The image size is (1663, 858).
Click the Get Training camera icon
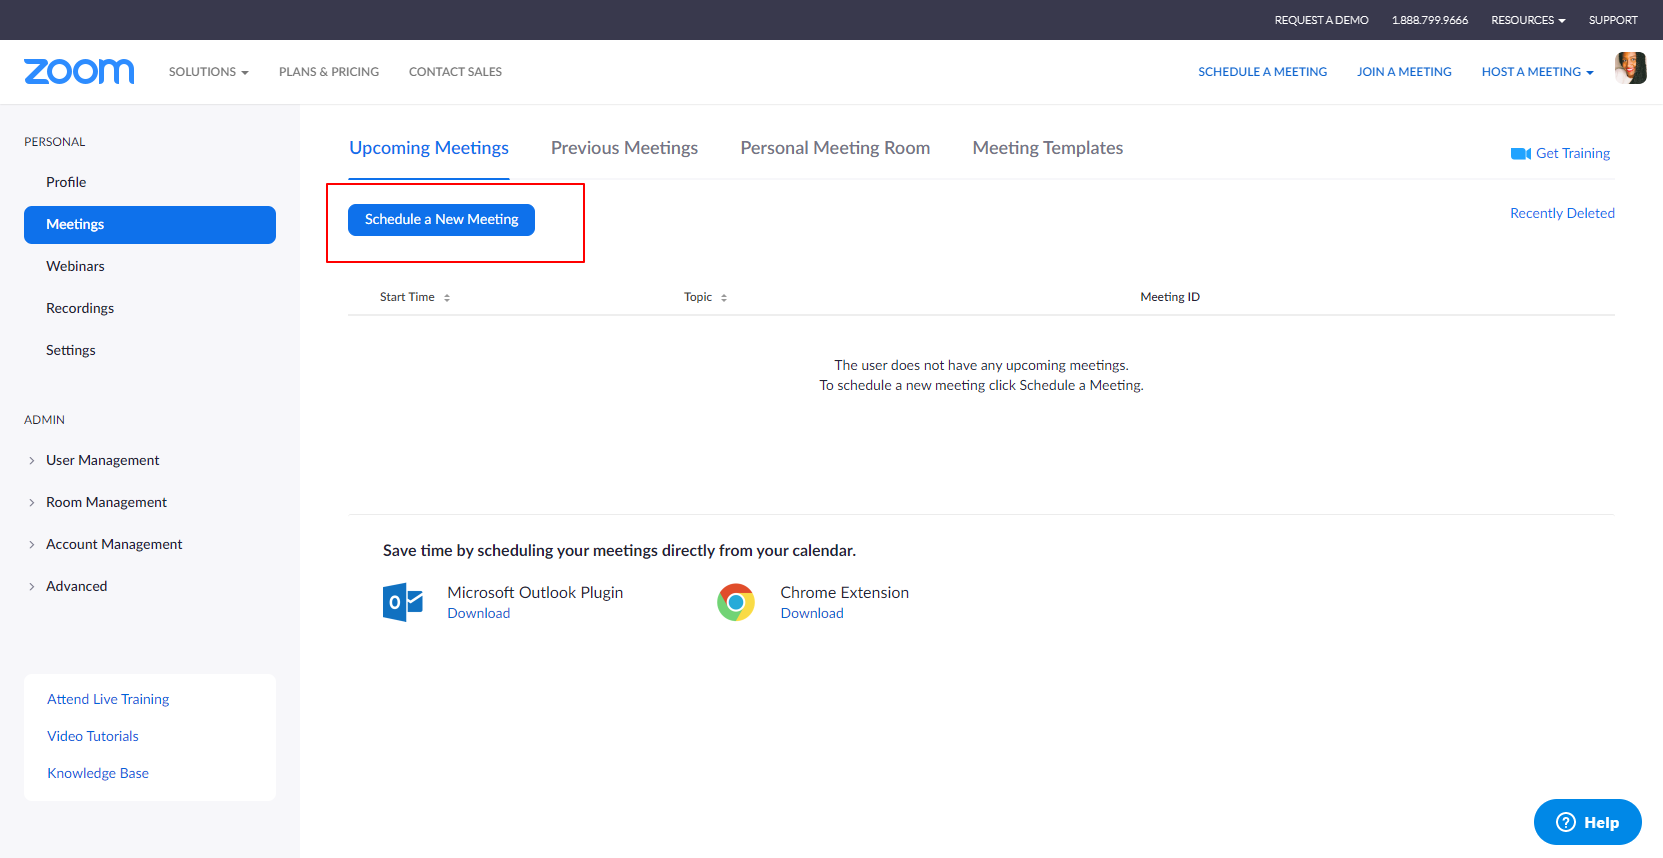[1520, 153]
